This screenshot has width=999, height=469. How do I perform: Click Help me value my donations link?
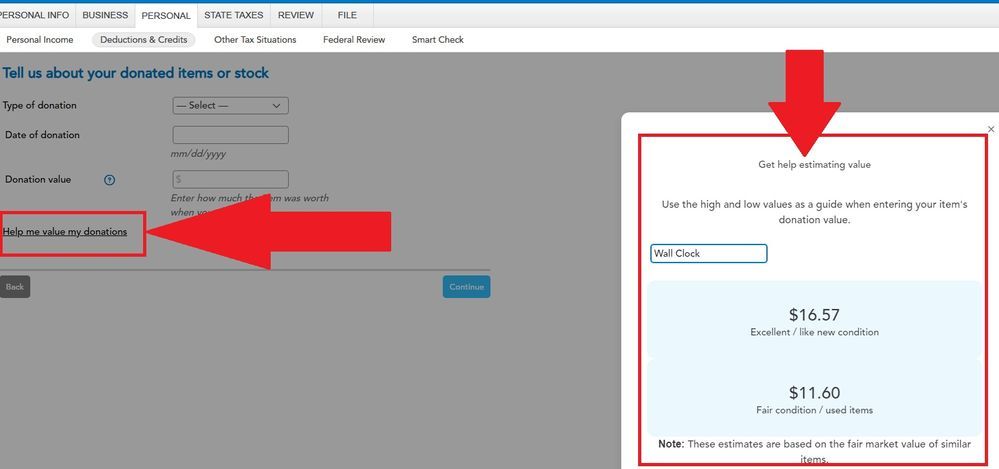click(x=65, y=232)
